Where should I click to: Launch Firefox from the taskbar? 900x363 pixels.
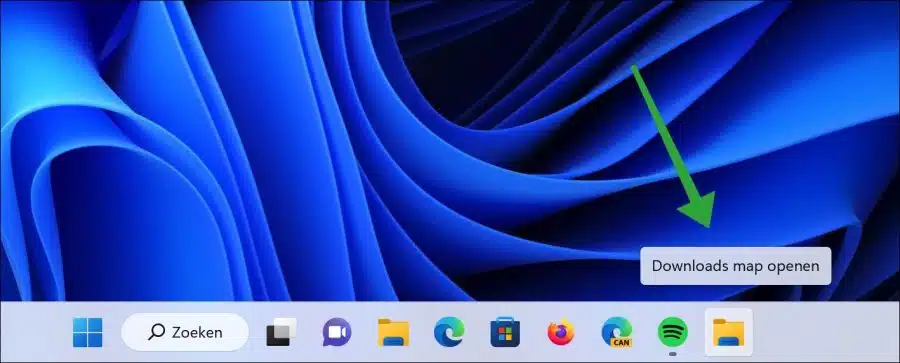click(561, 332)
